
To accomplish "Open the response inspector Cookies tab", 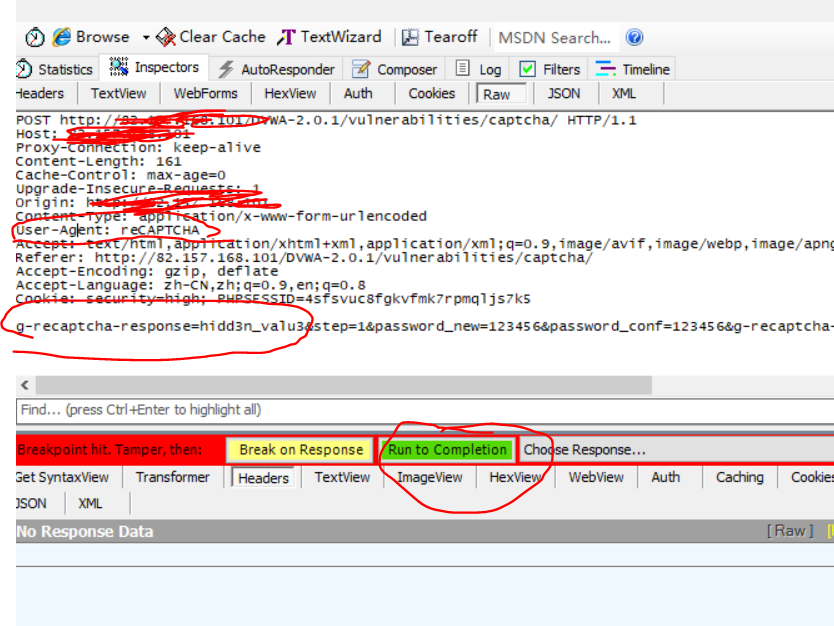I will (x=811, y=478).
